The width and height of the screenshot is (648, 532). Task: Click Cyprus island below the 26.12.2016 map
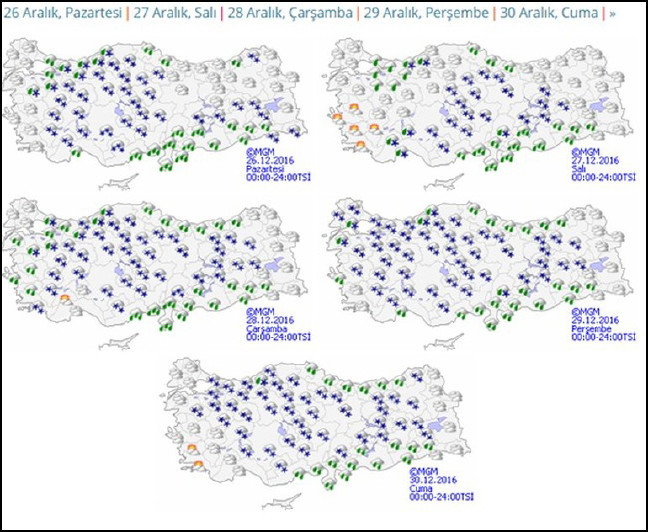[123, 183]
